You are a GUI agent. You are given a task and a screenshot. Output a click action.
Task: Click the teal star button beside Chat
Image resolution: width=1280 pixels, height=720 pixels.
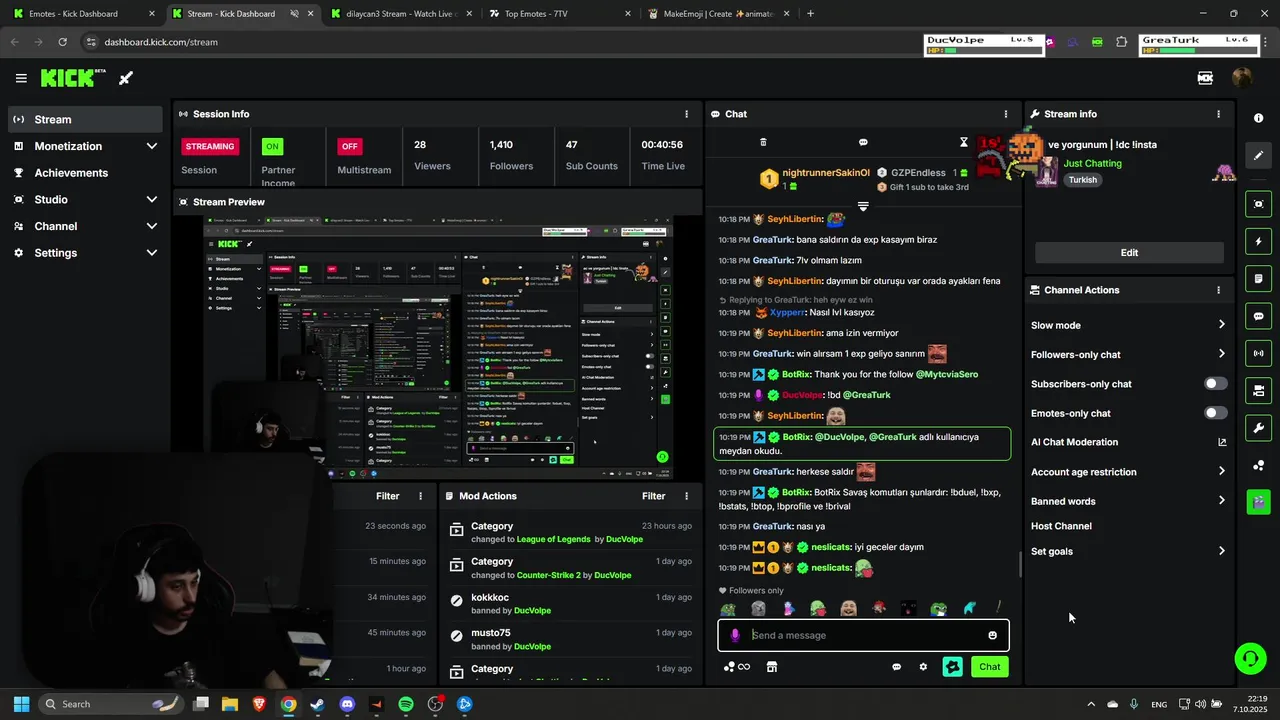pyautogui.click(x=952, y=667)
